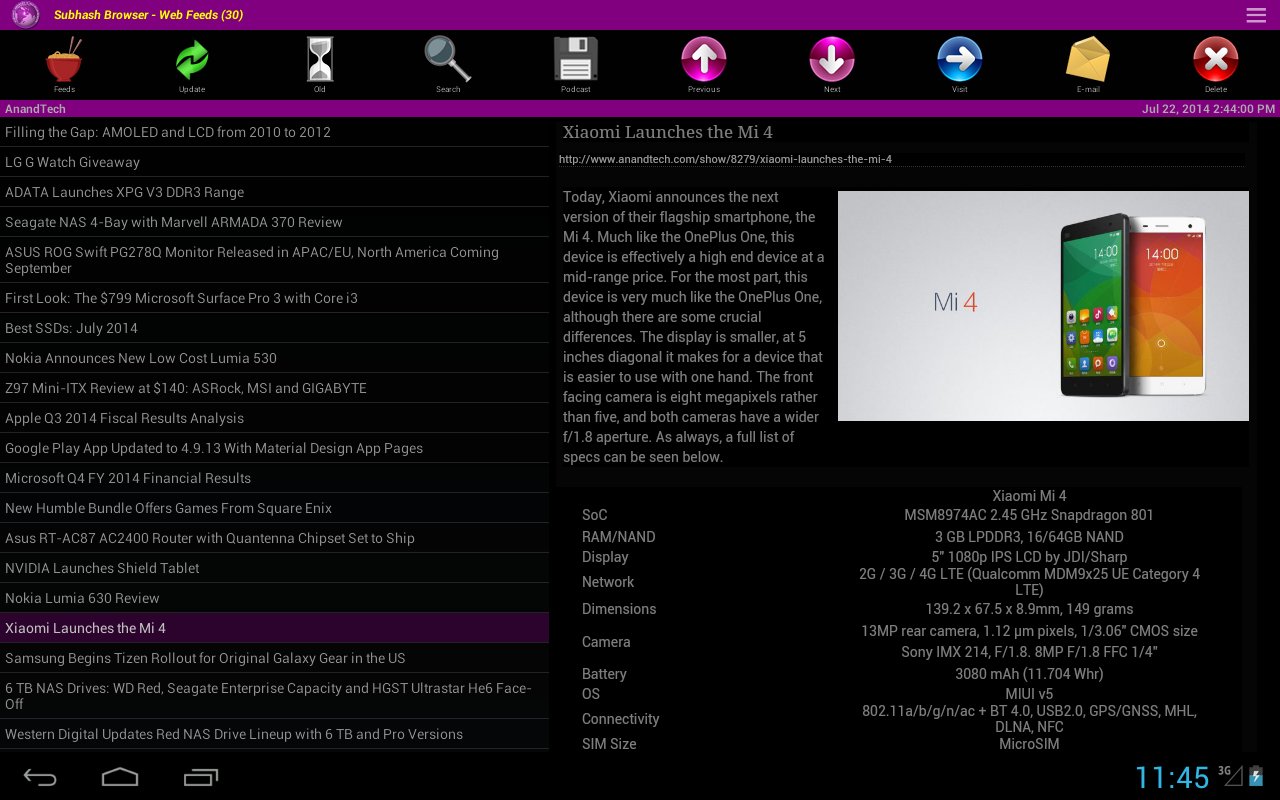
Task: Open 'Microsoft Q4 FY 2014 Financial Results'
Action: pyautogui.click(x=274, y=478)
